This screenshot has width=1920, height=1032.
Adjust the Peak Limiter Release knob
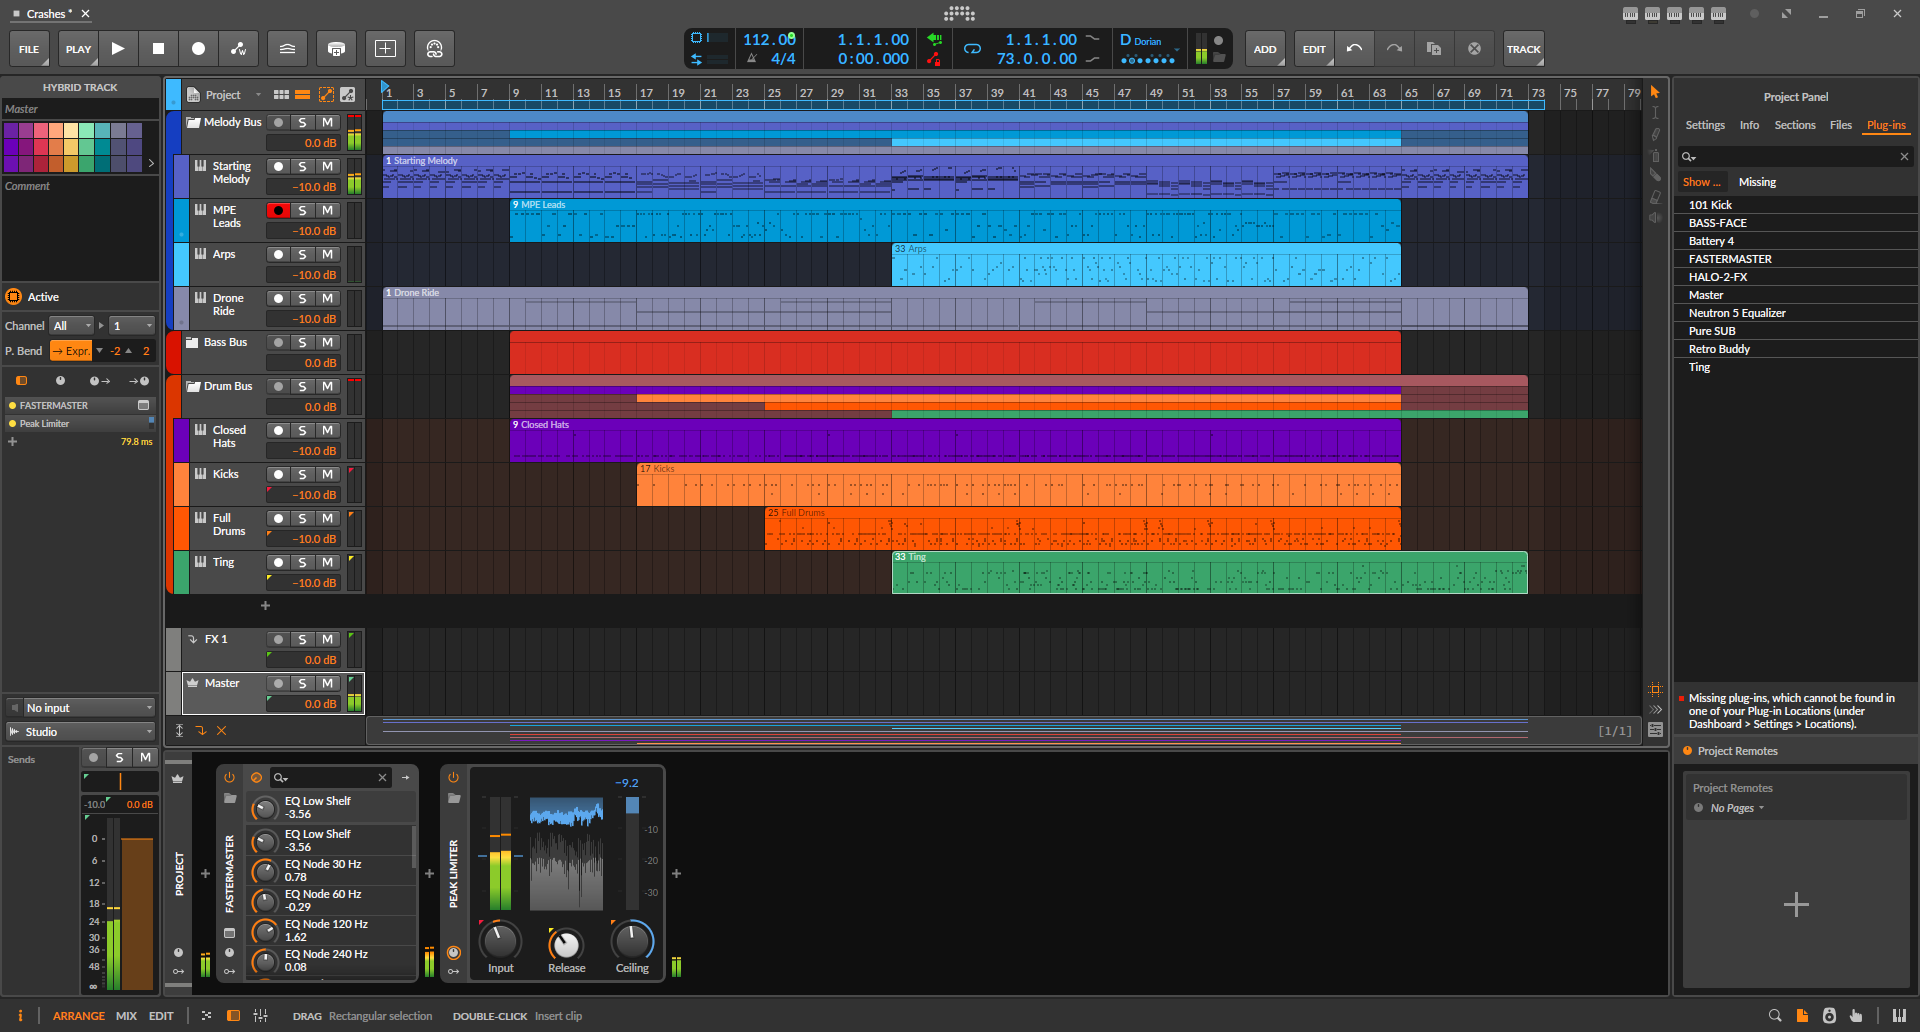[x=566, y=943]
